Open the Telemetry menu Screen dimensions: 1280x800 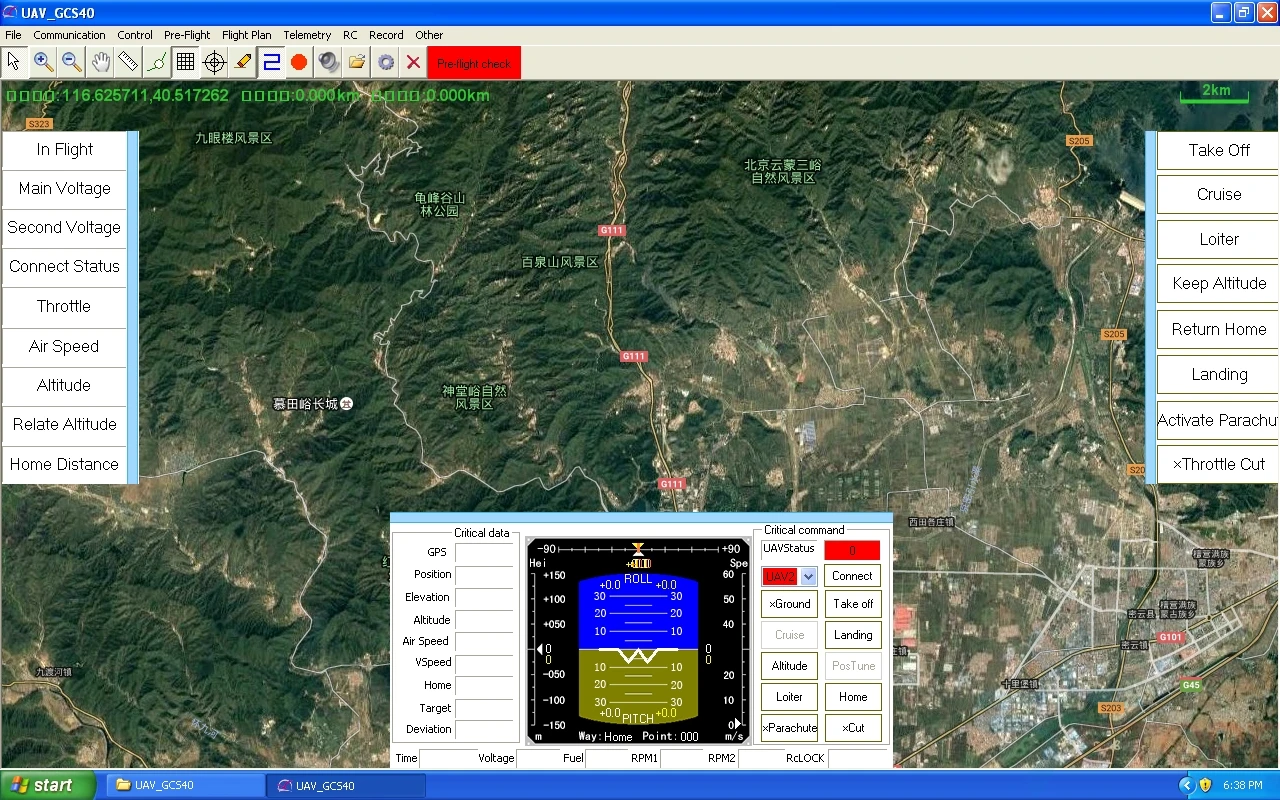tap(307, 35)
